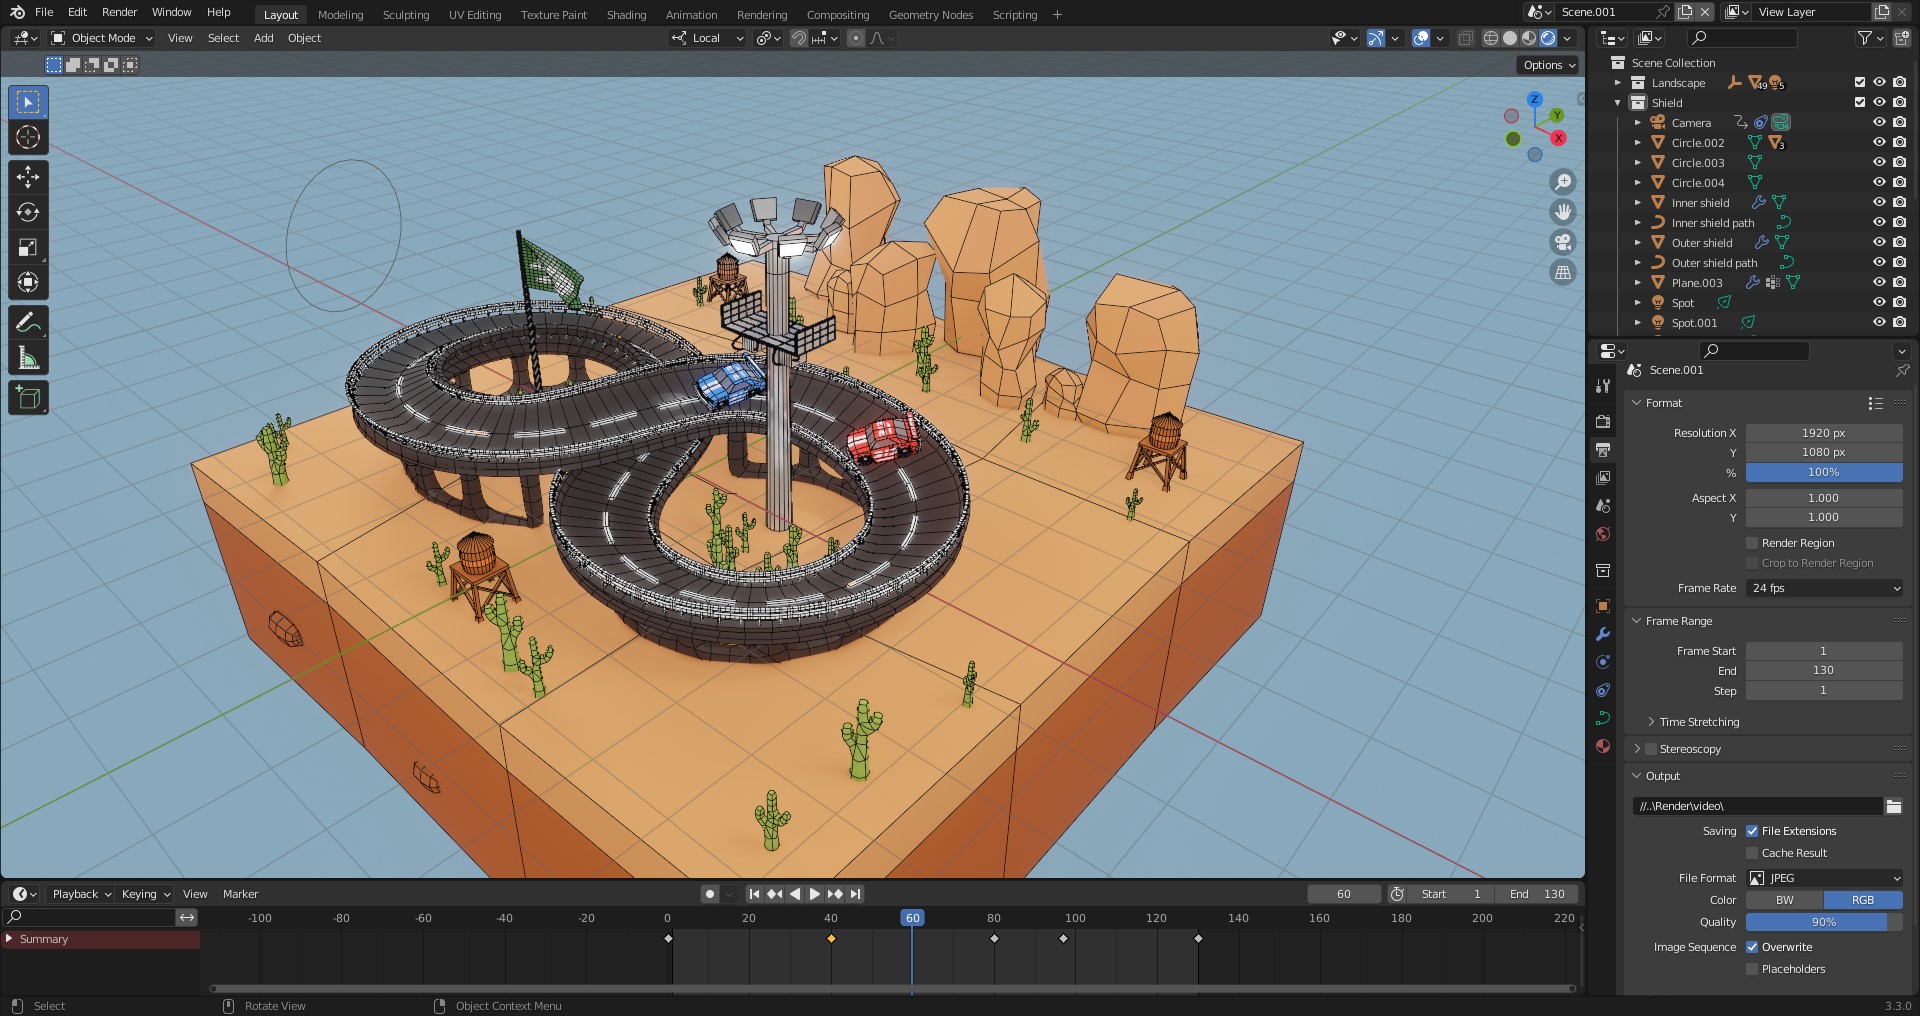Enable the snapping magnet icon
The height and width of the screenshot is (1016, 1920).
click(x=799, y=38)
